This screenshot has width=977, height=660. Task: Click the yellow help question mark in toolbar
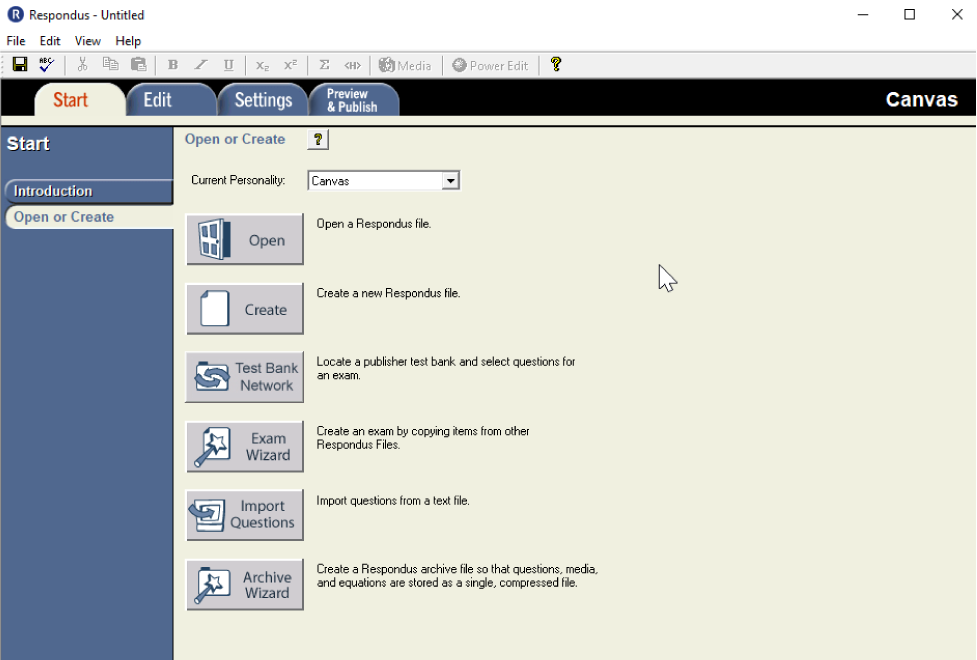pyautogui.click(x=556, y=65)
